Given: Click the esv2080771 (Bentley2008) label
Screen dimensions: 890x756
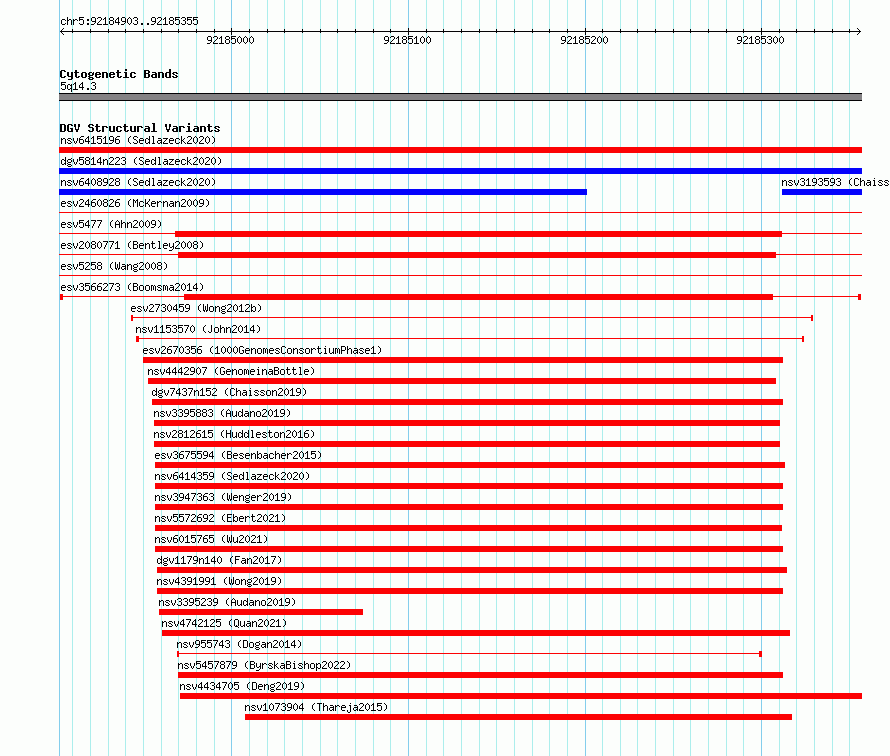Looking at the screenshot, I should click(132, 245).
